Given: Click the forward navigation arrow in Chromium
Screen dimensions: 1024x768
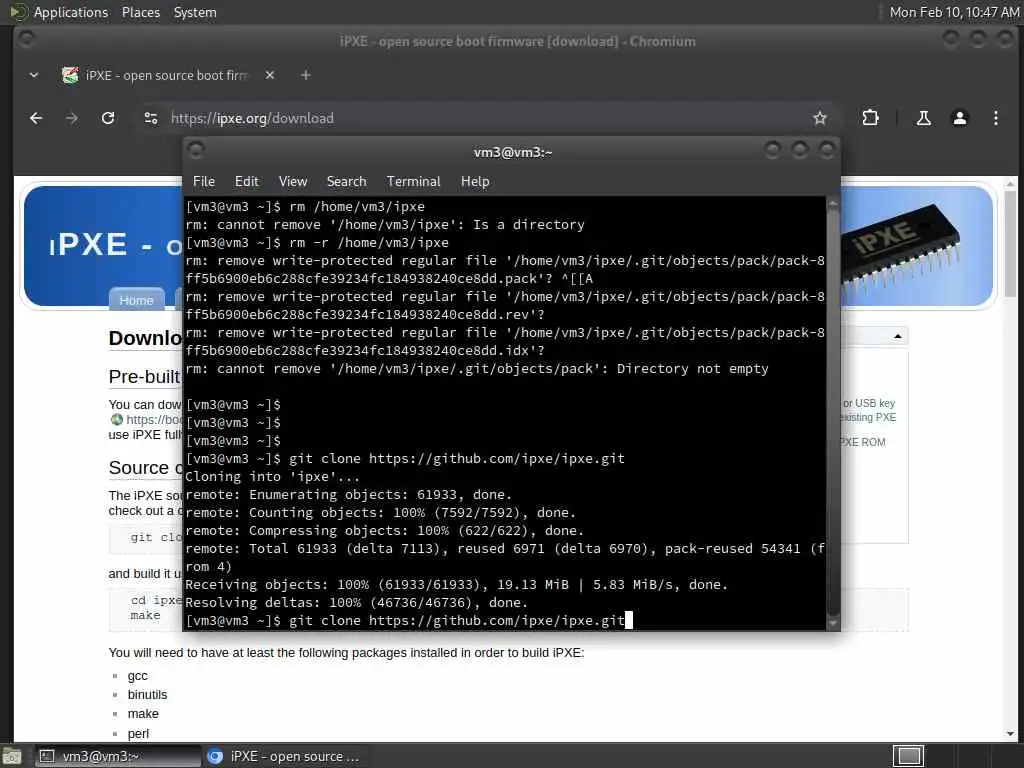Looking at the screenshot, I should point(72,118).
